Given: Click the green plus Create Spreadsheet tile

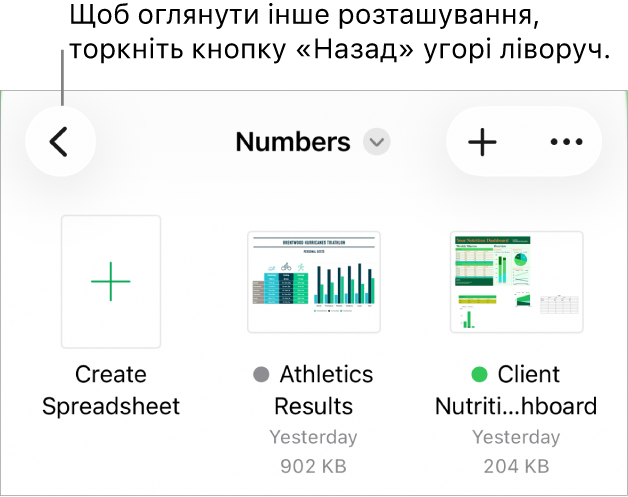Looking at the screenshot, I should [111, 282].
